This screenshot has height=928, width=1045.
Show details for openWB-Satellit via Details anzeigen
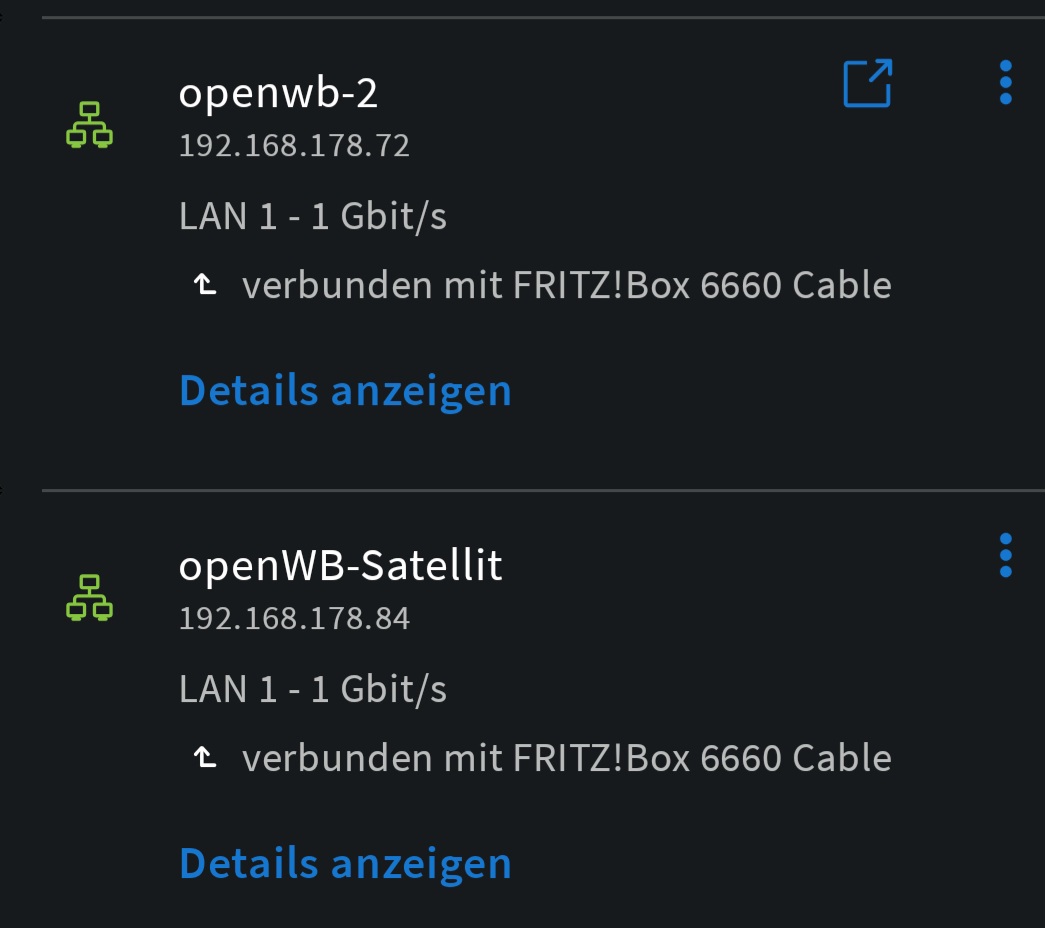click(x=344, y=862)
